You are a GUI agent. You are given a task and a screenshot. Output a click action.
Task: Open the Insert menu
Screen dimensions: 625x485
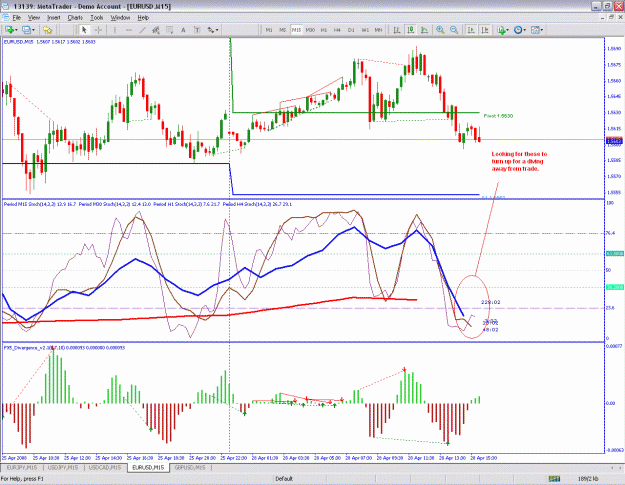coord(53,18)
